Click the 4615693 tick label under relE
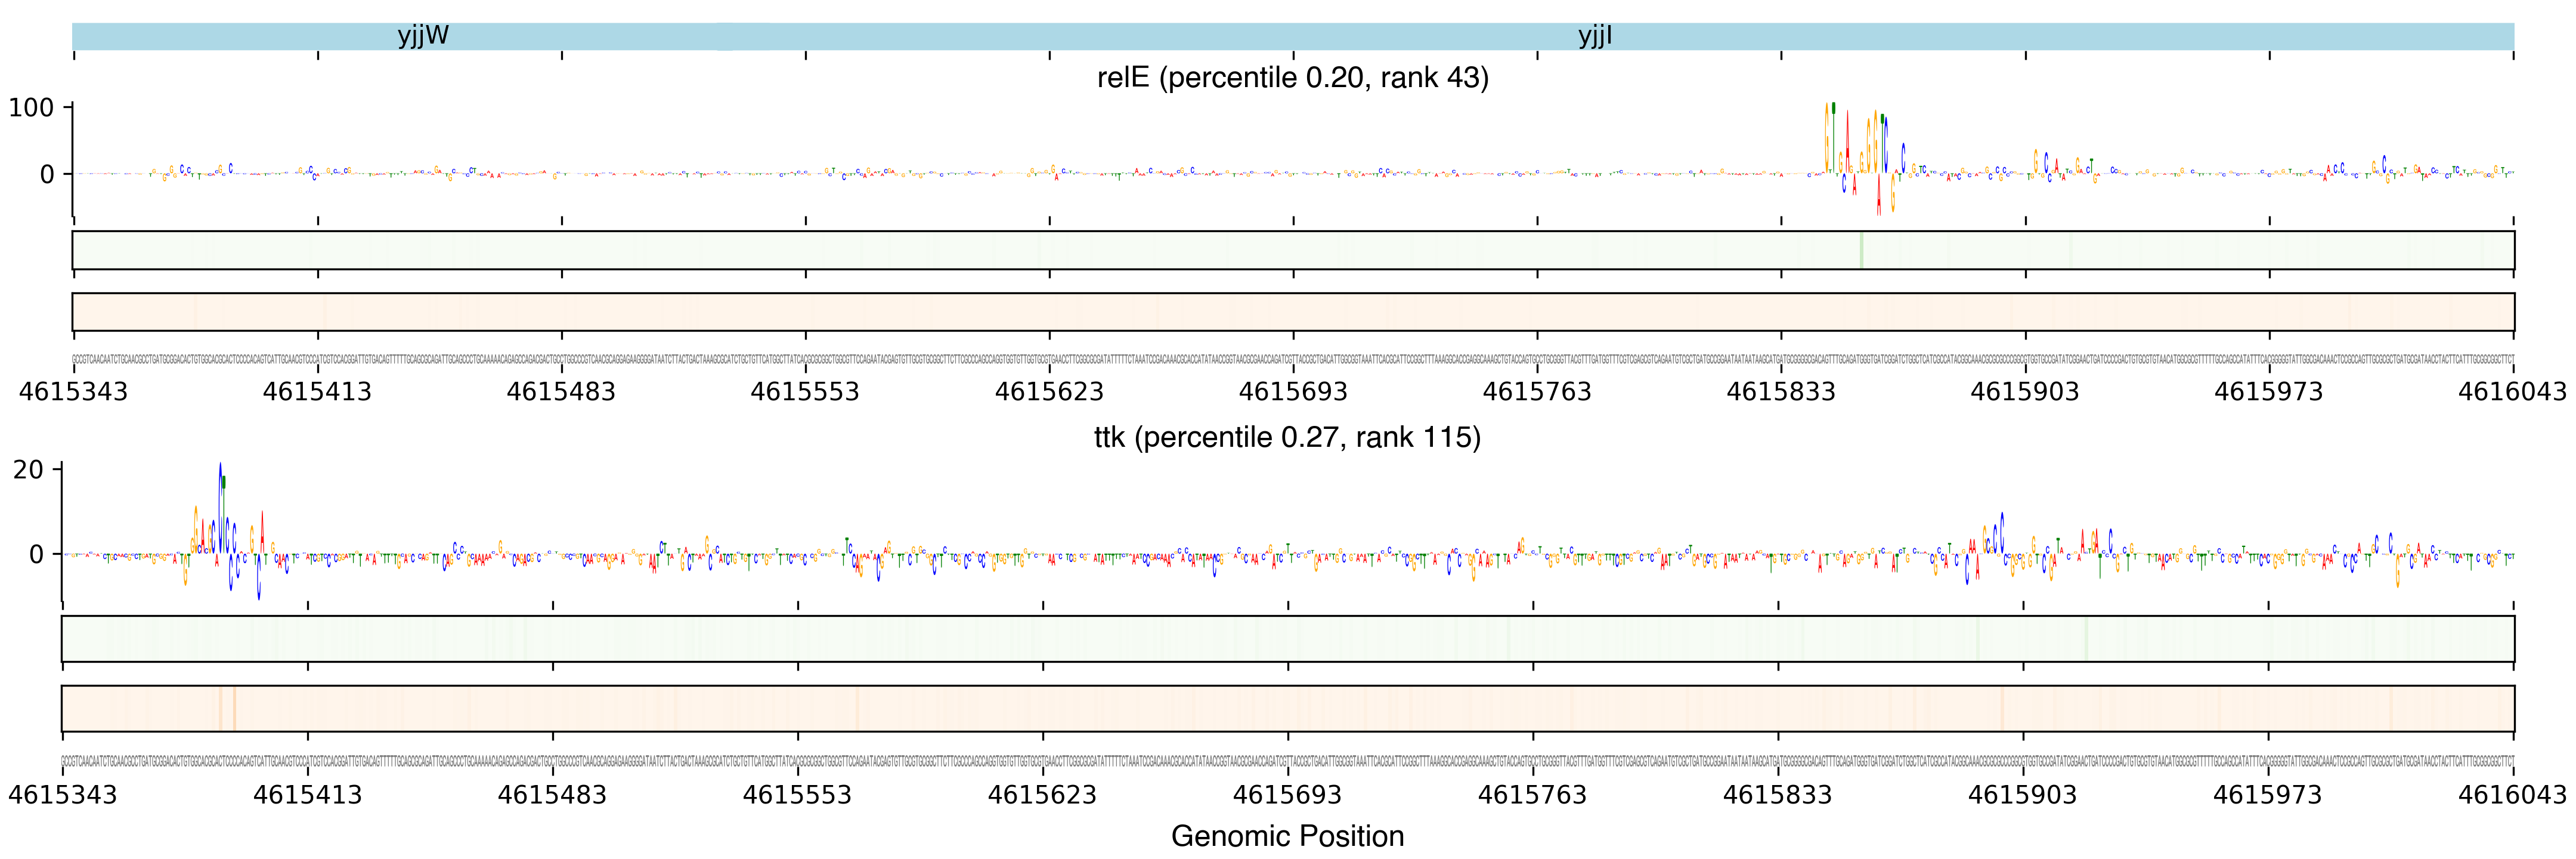 click(x=1292, y=392)
